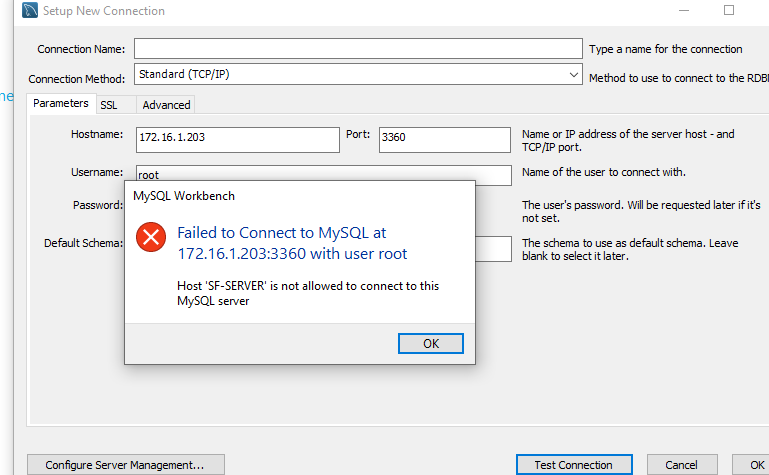Click the 'Connection Name:' label
This screenshot has height=475, width=769.
click(x=81, y=50)
